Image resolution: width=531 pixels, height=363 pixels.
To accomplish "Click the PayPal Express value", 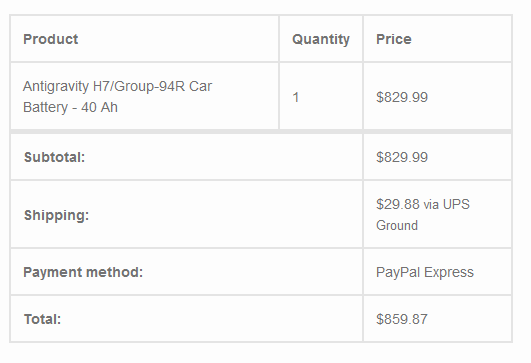I will (425, 272).
